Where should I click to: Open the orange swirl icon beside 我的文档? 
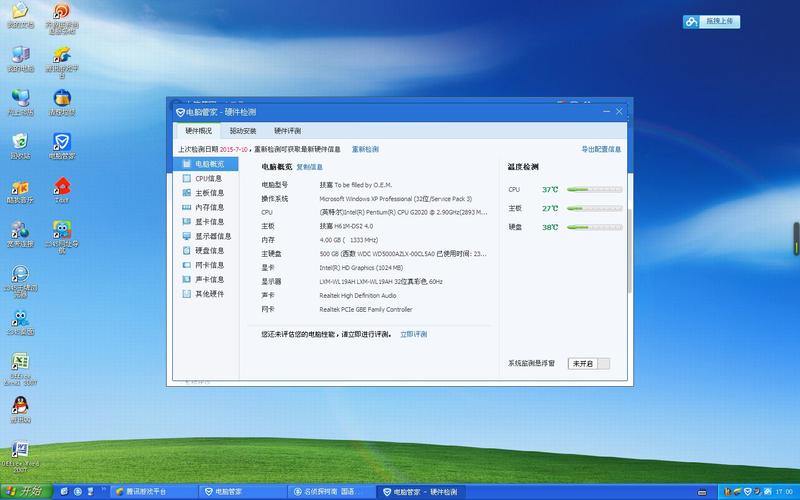[62, 18]
